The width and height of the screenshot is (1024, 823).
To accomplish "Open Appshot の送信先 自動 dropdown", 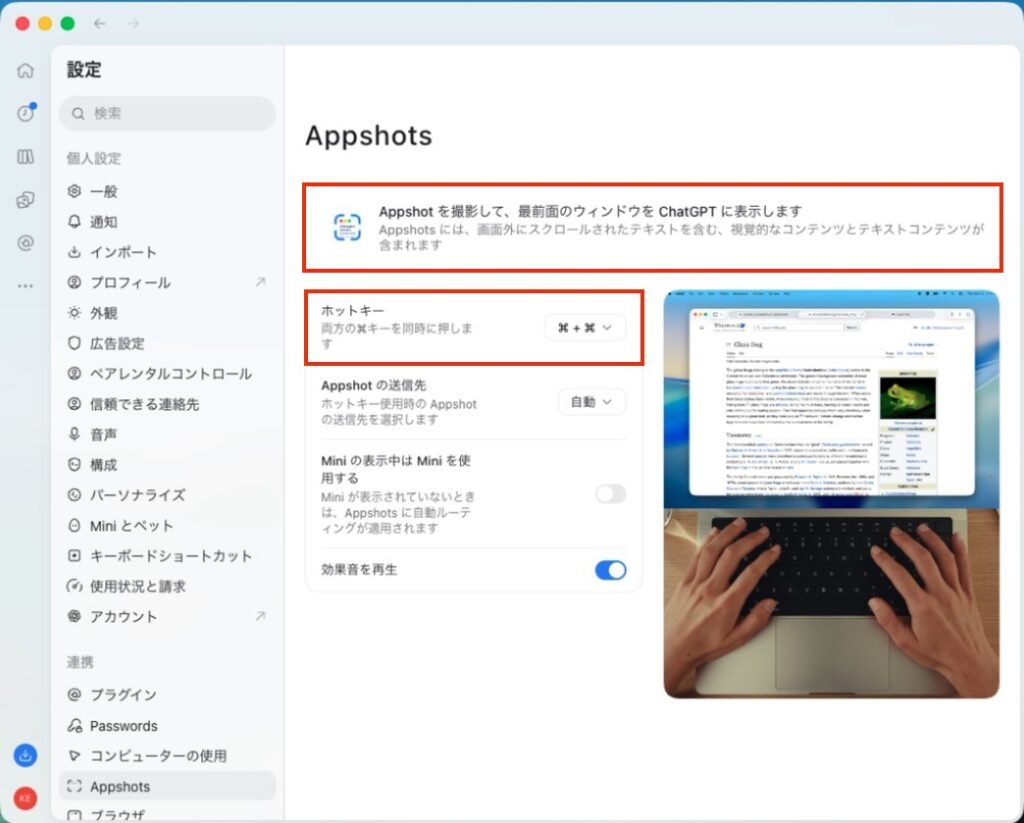I will [x=592, y=402].
